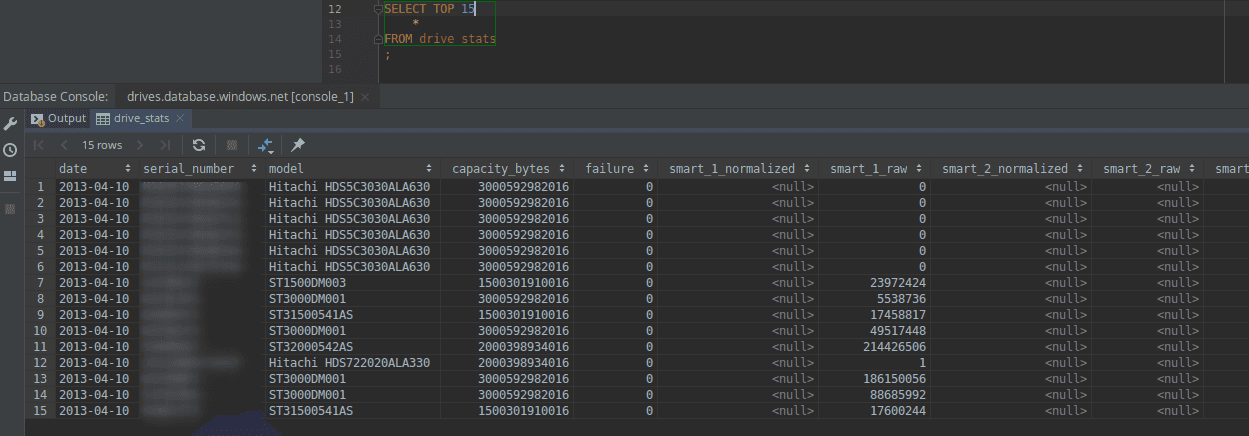Jump to the last page of results
Screen dimensions: 1249x436
pos(165,145)
